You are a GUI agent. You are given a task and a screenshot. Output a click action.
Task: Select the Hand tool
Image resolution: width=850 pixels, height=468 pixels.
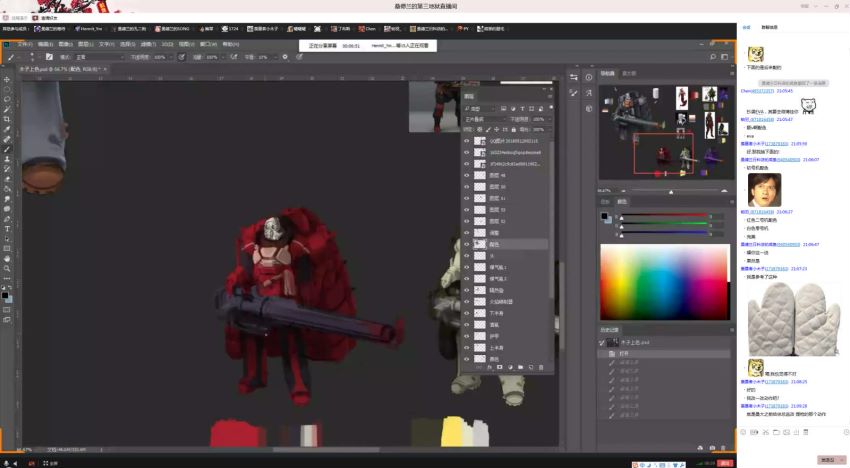click(x=7, y=259)
